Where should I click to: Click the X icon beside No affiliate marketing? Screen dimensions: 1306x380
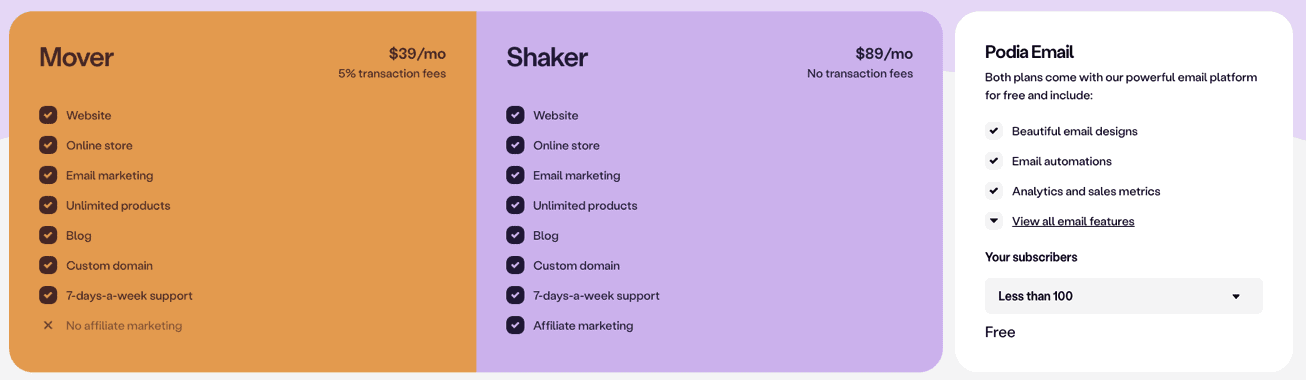point(48,325)
